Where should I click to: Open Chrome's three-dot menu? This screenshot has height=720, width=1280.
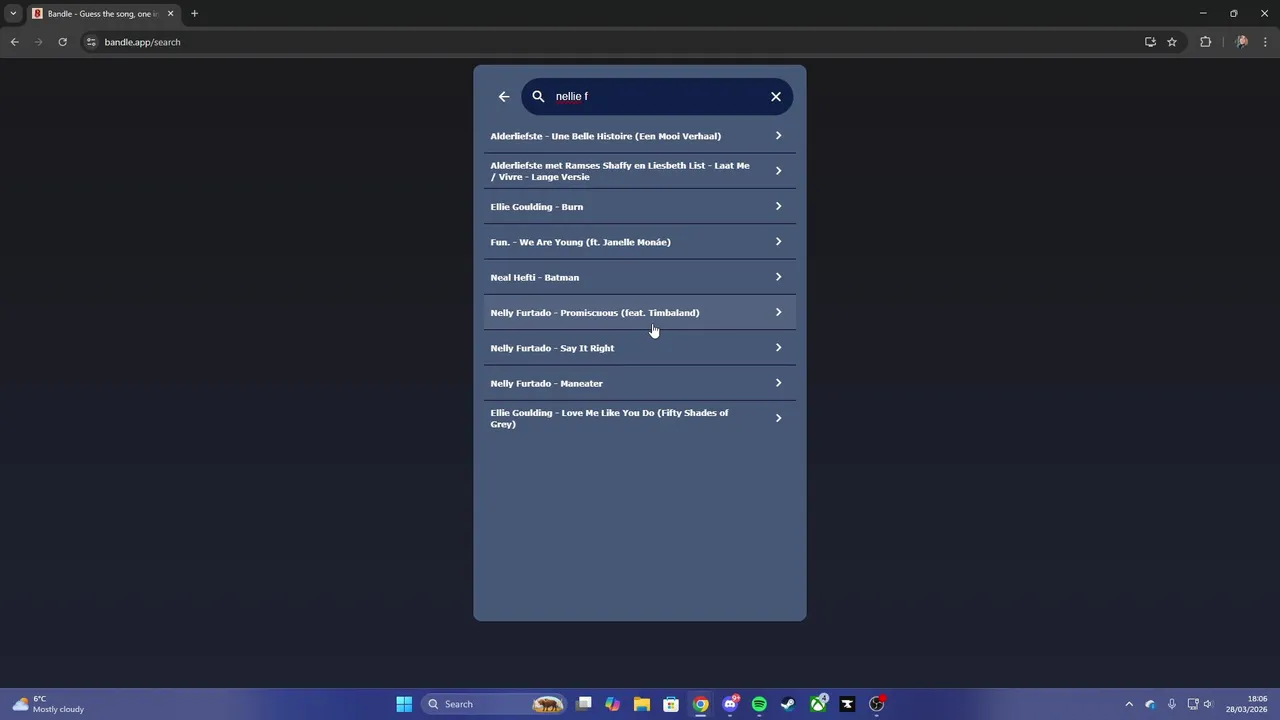coord(1266,42)
